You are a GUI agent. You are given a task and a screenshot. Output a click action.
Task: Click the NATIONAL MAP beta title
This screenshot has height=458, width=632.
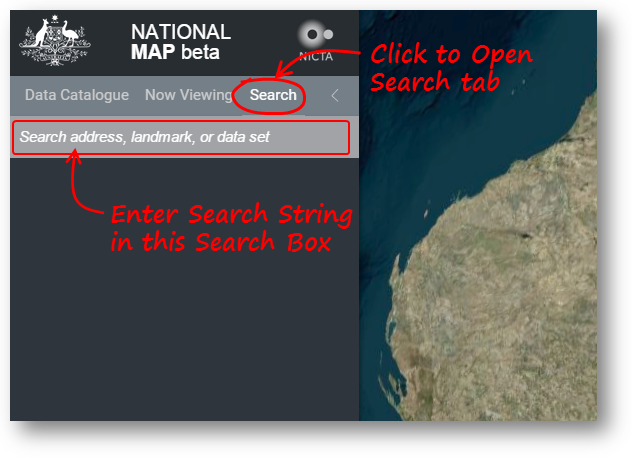coord(181,42)
